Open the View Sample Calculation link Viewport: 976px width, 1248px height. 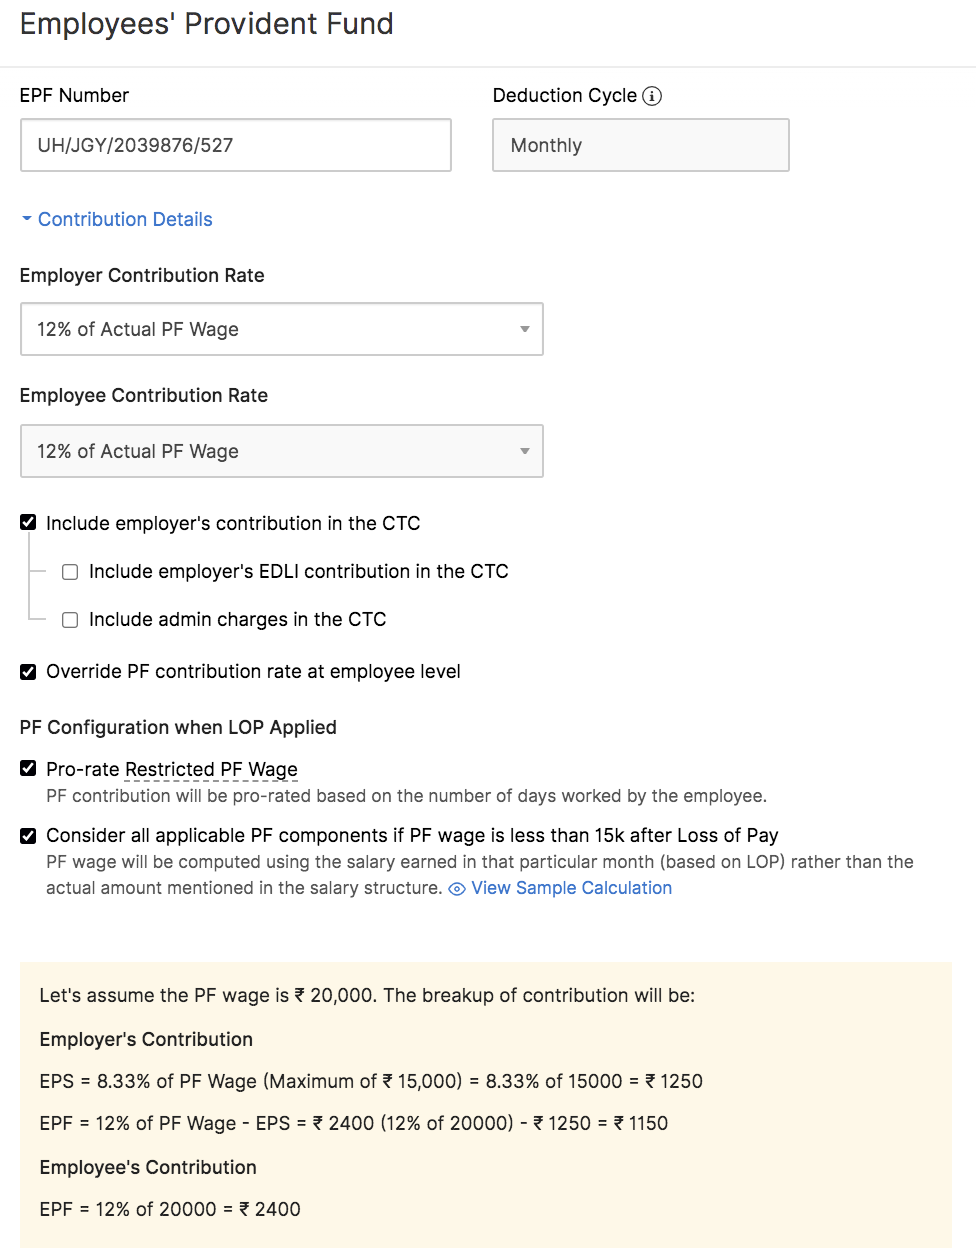[571, 888]
